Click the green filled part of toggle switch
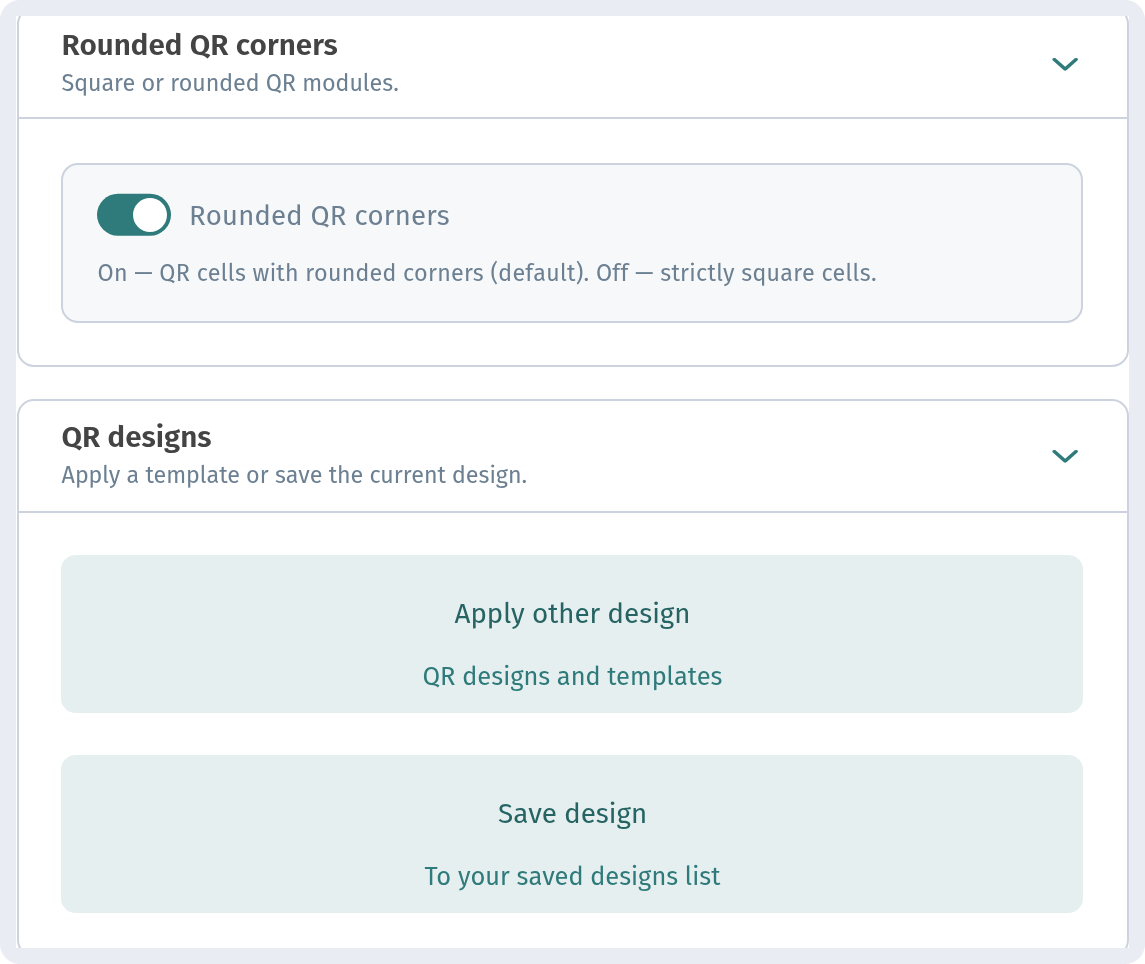Screen dimensions: 1145x964 click(x=115, y=215)
